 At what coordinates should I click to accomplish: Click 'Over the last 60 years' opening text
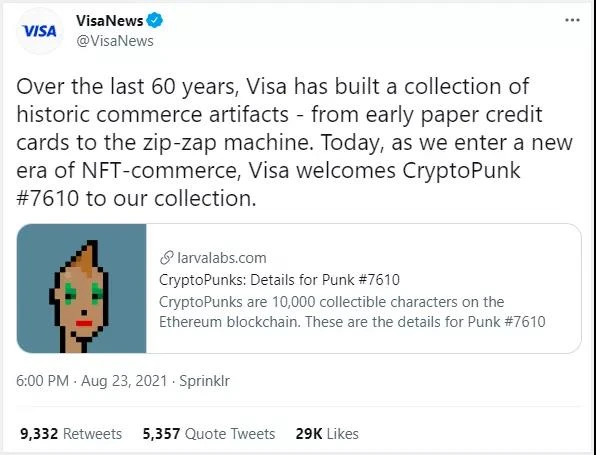coord(126,87)
